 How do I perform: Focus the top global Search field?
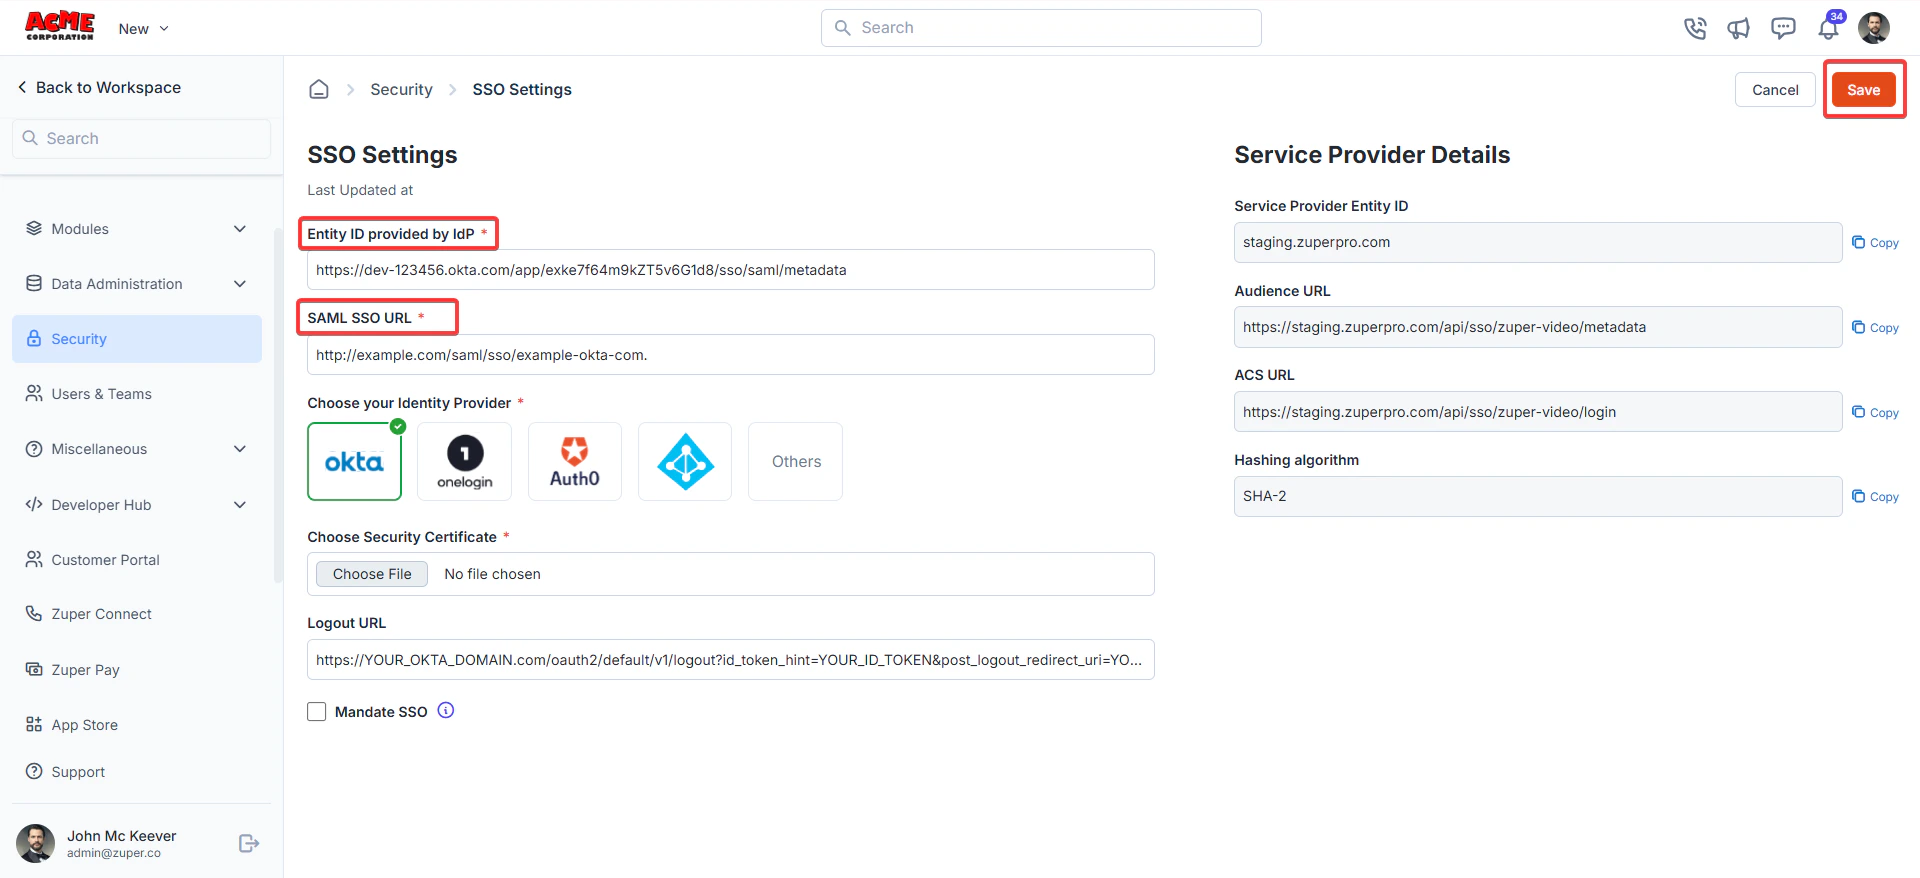coord(1041,28)
